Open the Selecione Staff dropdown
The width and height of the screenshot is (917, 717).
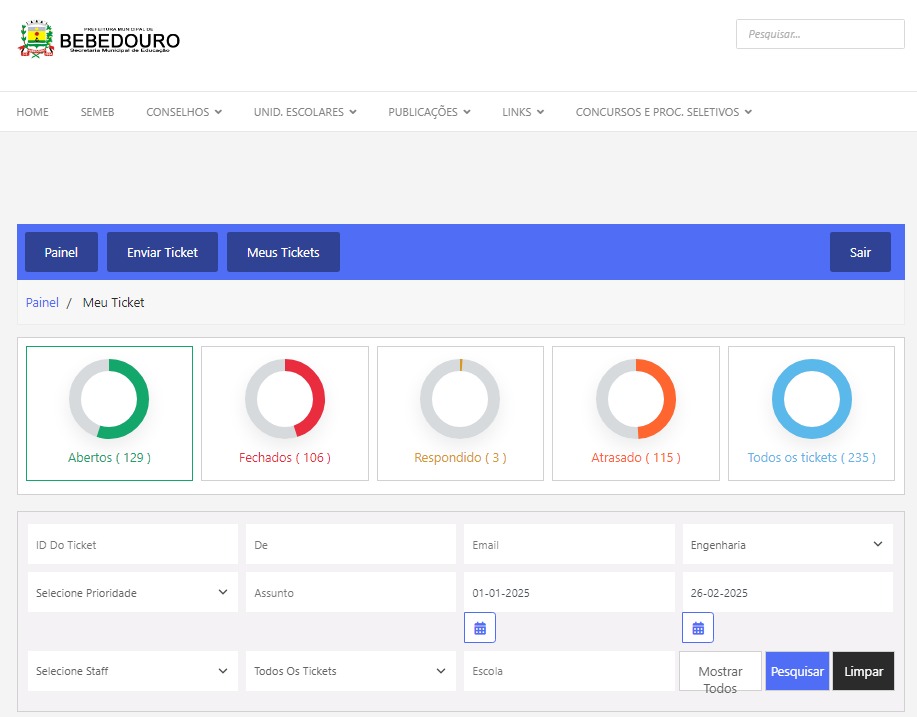[132, 671]
